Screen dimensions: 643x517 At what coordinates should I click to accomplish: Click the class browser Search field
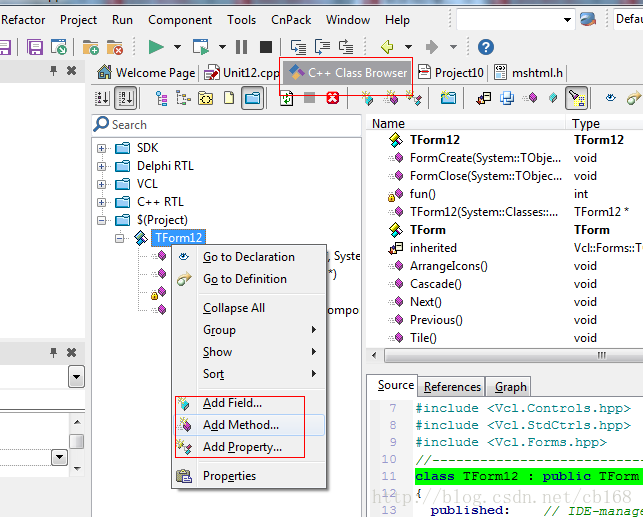pyautogui.click(x=226, y=125)
